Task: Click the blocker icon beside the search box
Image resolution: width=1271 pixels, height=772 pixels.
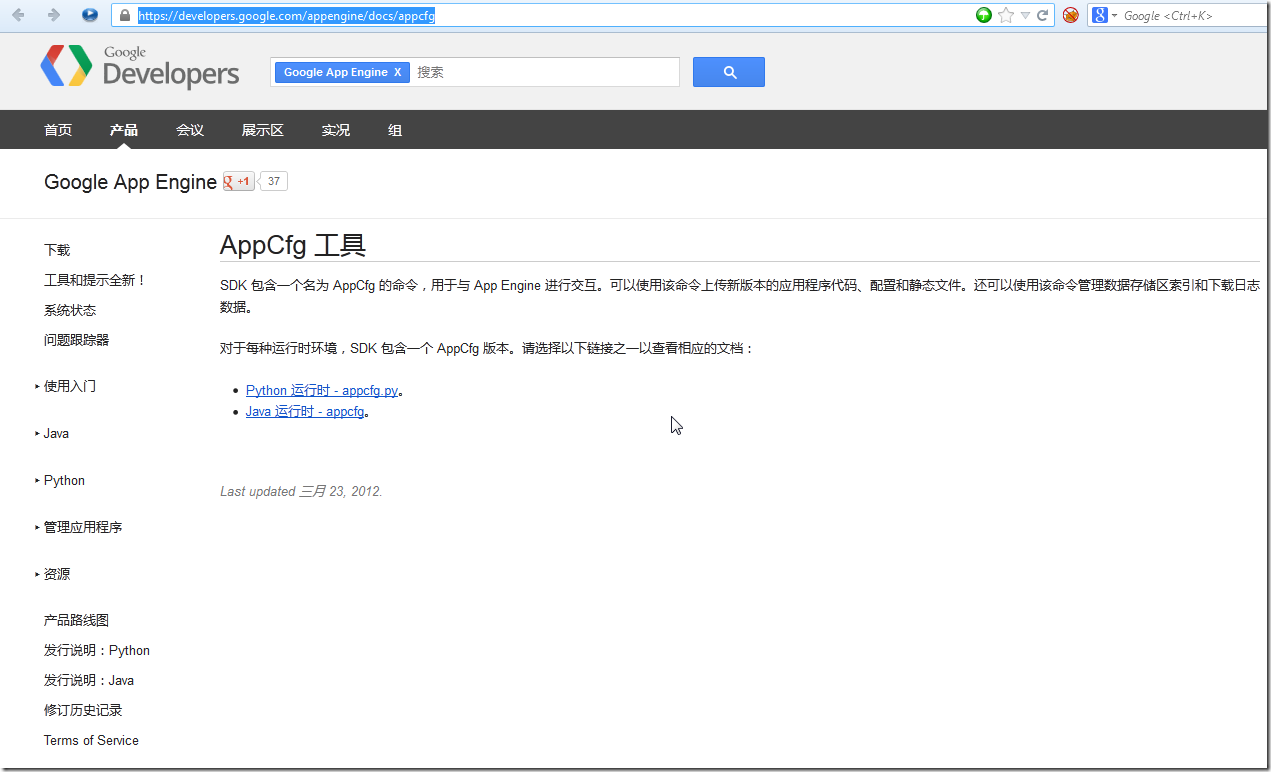Action: point(1070,15)
